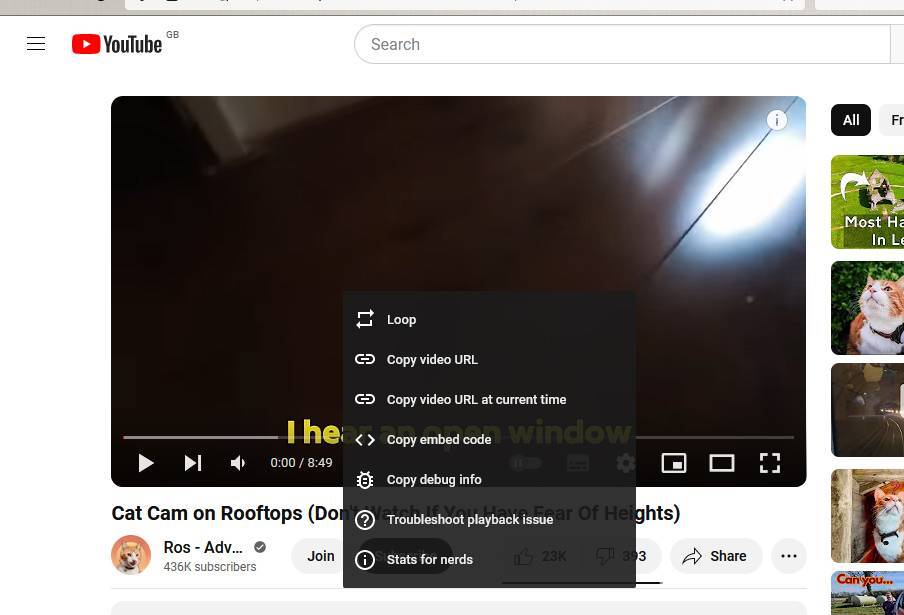Screen dimensions: 904x615
Task: Select "Copy video URL at current time"
Action: [489, 399]
